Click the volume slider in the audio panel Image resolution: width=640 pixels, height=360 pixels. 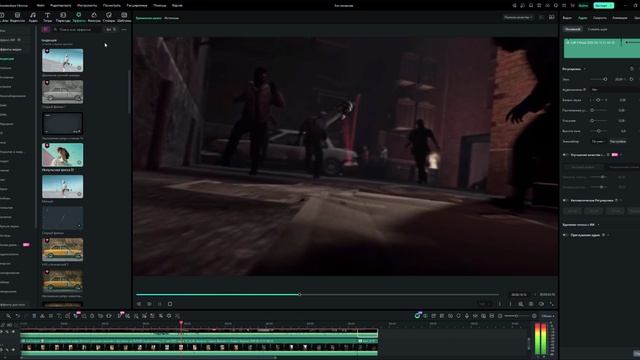point(599,79)
